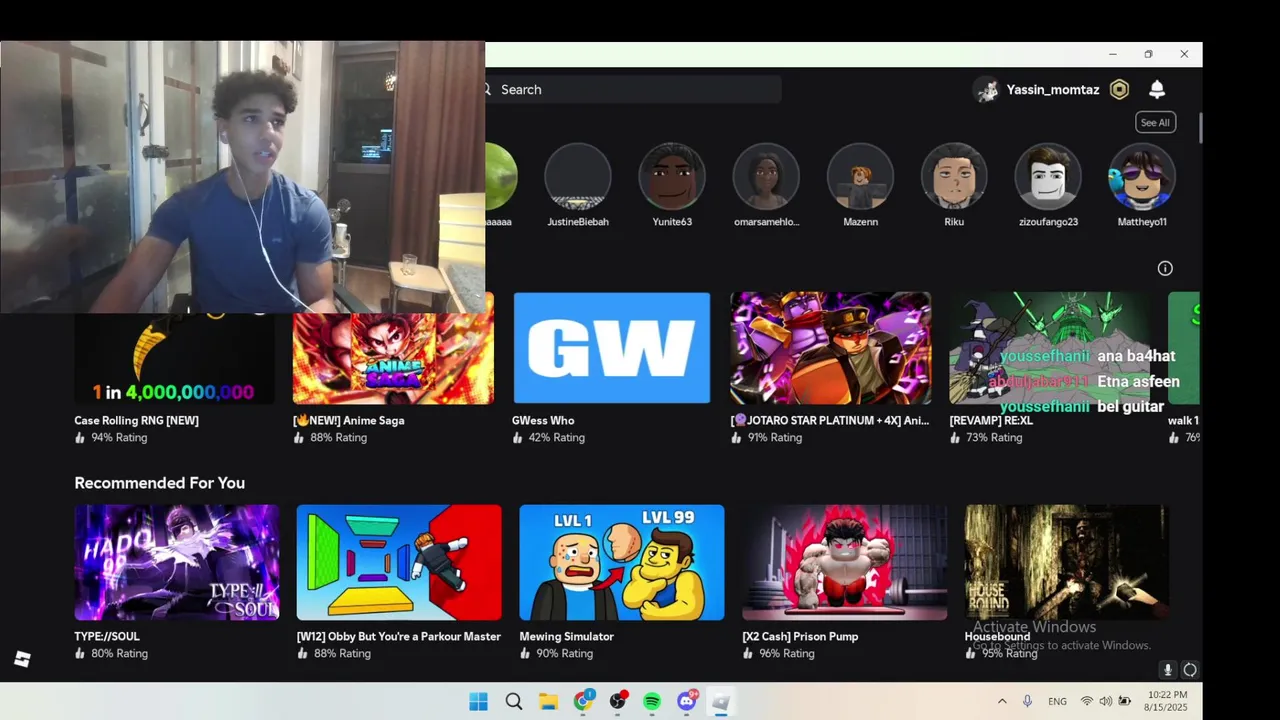Click the info circle icon above game row
This screenshot has height=720, width=1280.
point(1165,268)
